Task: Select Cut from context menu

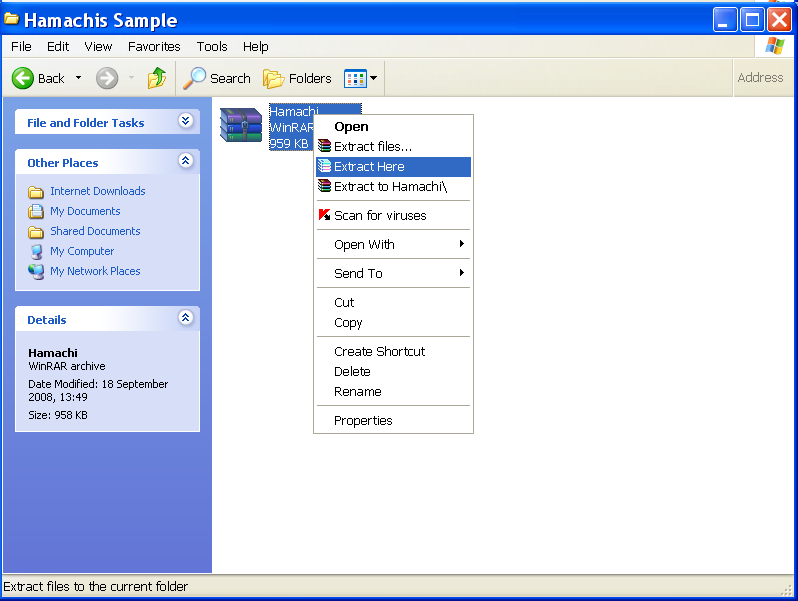Action: coord(393,302)
